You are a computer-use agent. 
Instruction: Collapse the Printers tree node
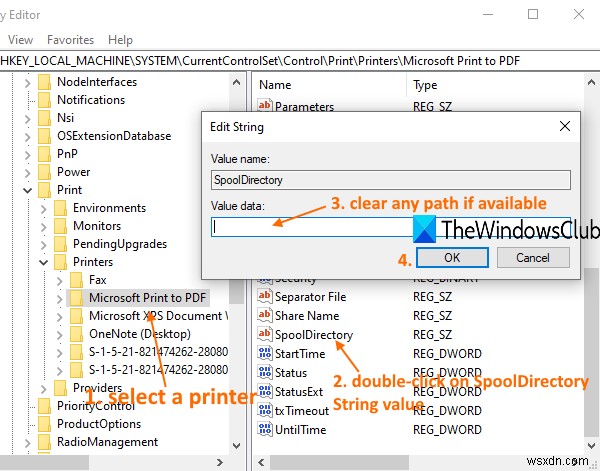pos(44,262)
